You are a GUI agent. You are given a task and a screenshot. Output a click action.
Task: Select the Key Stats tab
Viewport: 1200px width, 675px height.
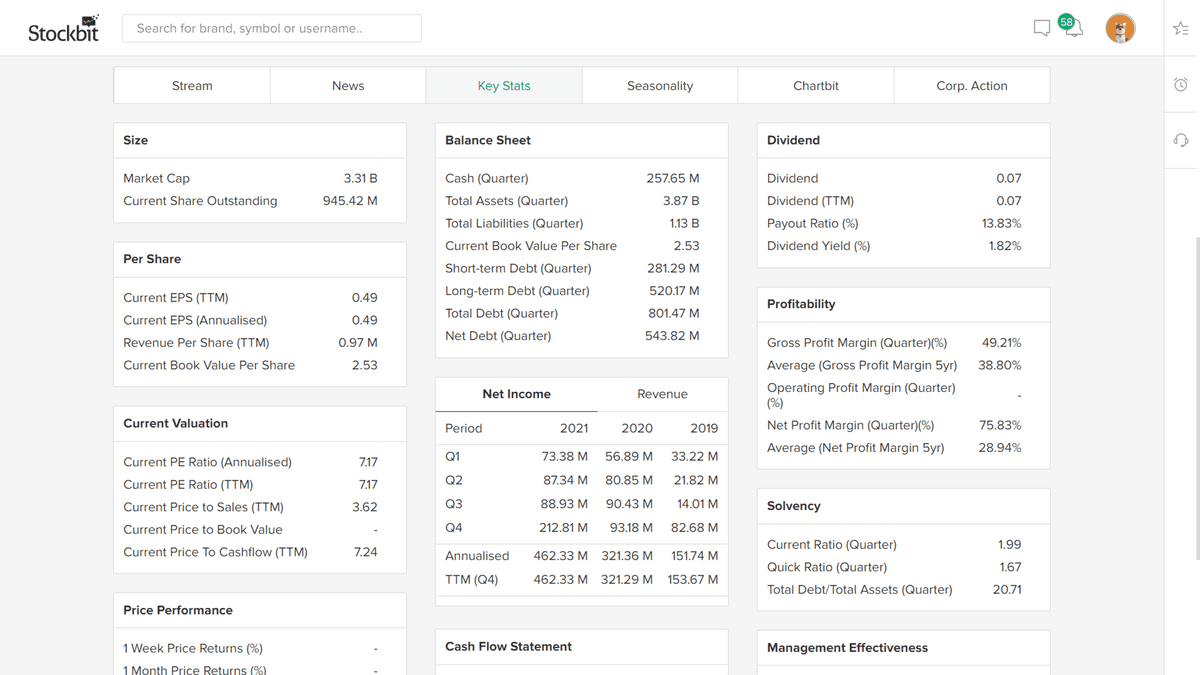coord(504,86)
